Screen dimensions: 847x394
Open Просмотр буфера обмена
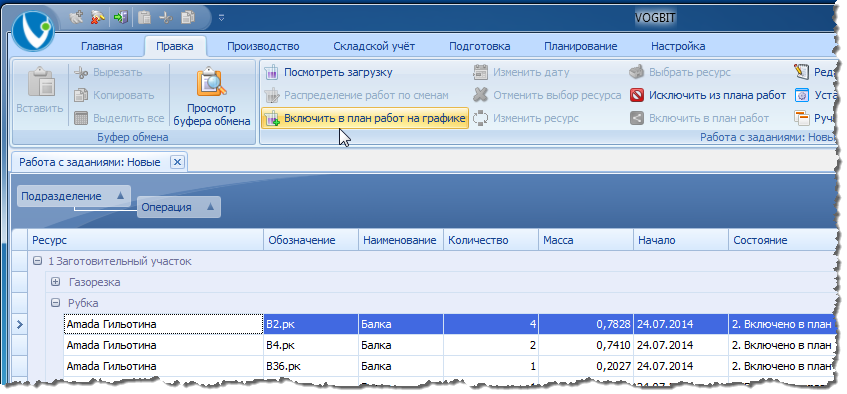point(212,96)
